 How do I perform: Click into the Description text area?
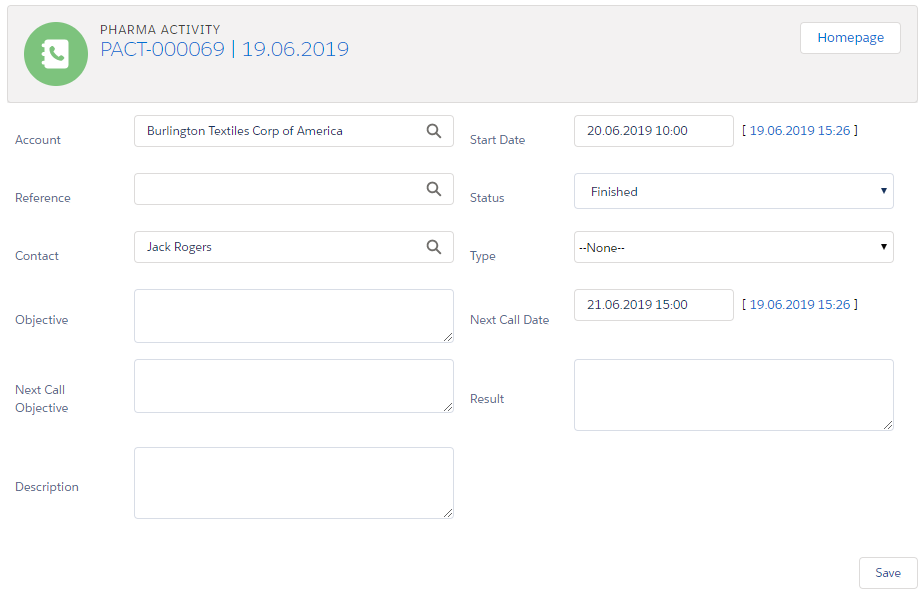(x=293, y=483)
